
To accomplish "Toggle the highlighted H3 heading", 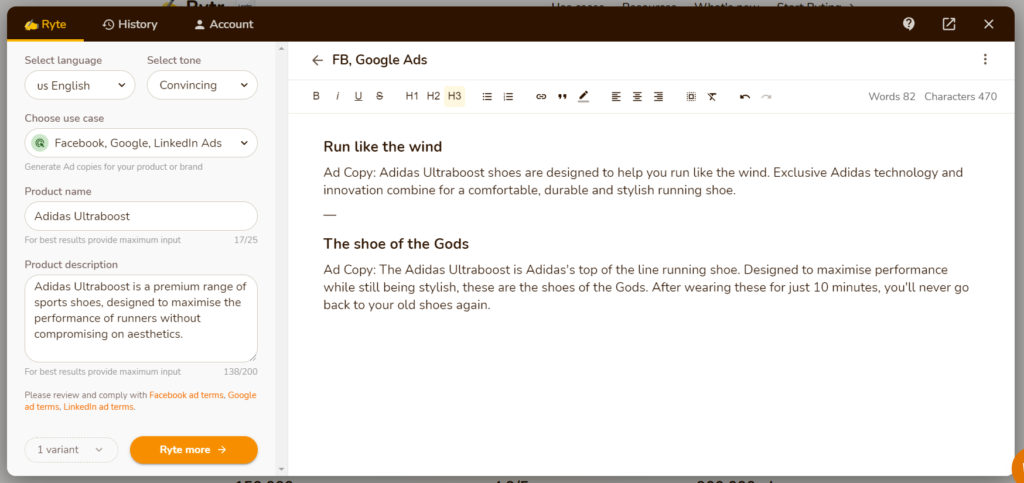I will coord(455,97).
